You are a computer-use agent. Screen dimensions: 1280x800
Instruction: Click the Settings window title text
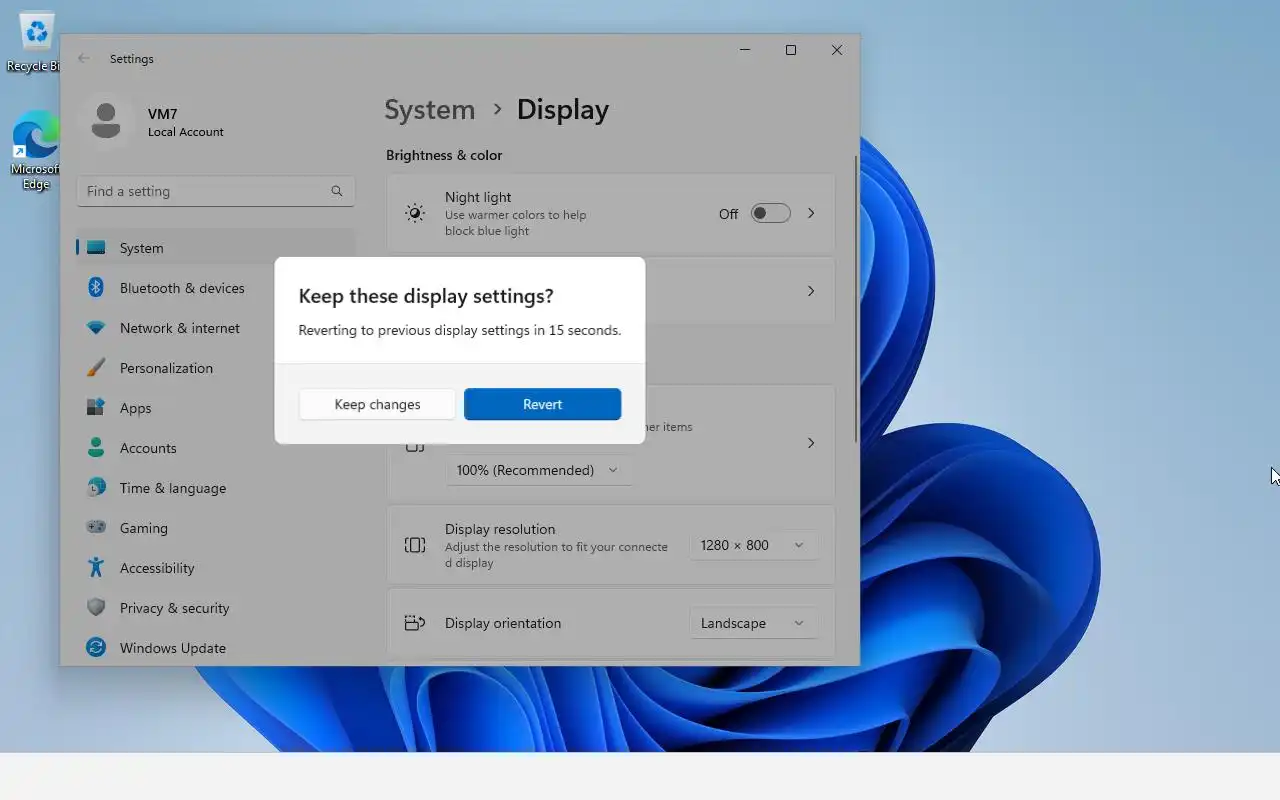coord(132,59)
